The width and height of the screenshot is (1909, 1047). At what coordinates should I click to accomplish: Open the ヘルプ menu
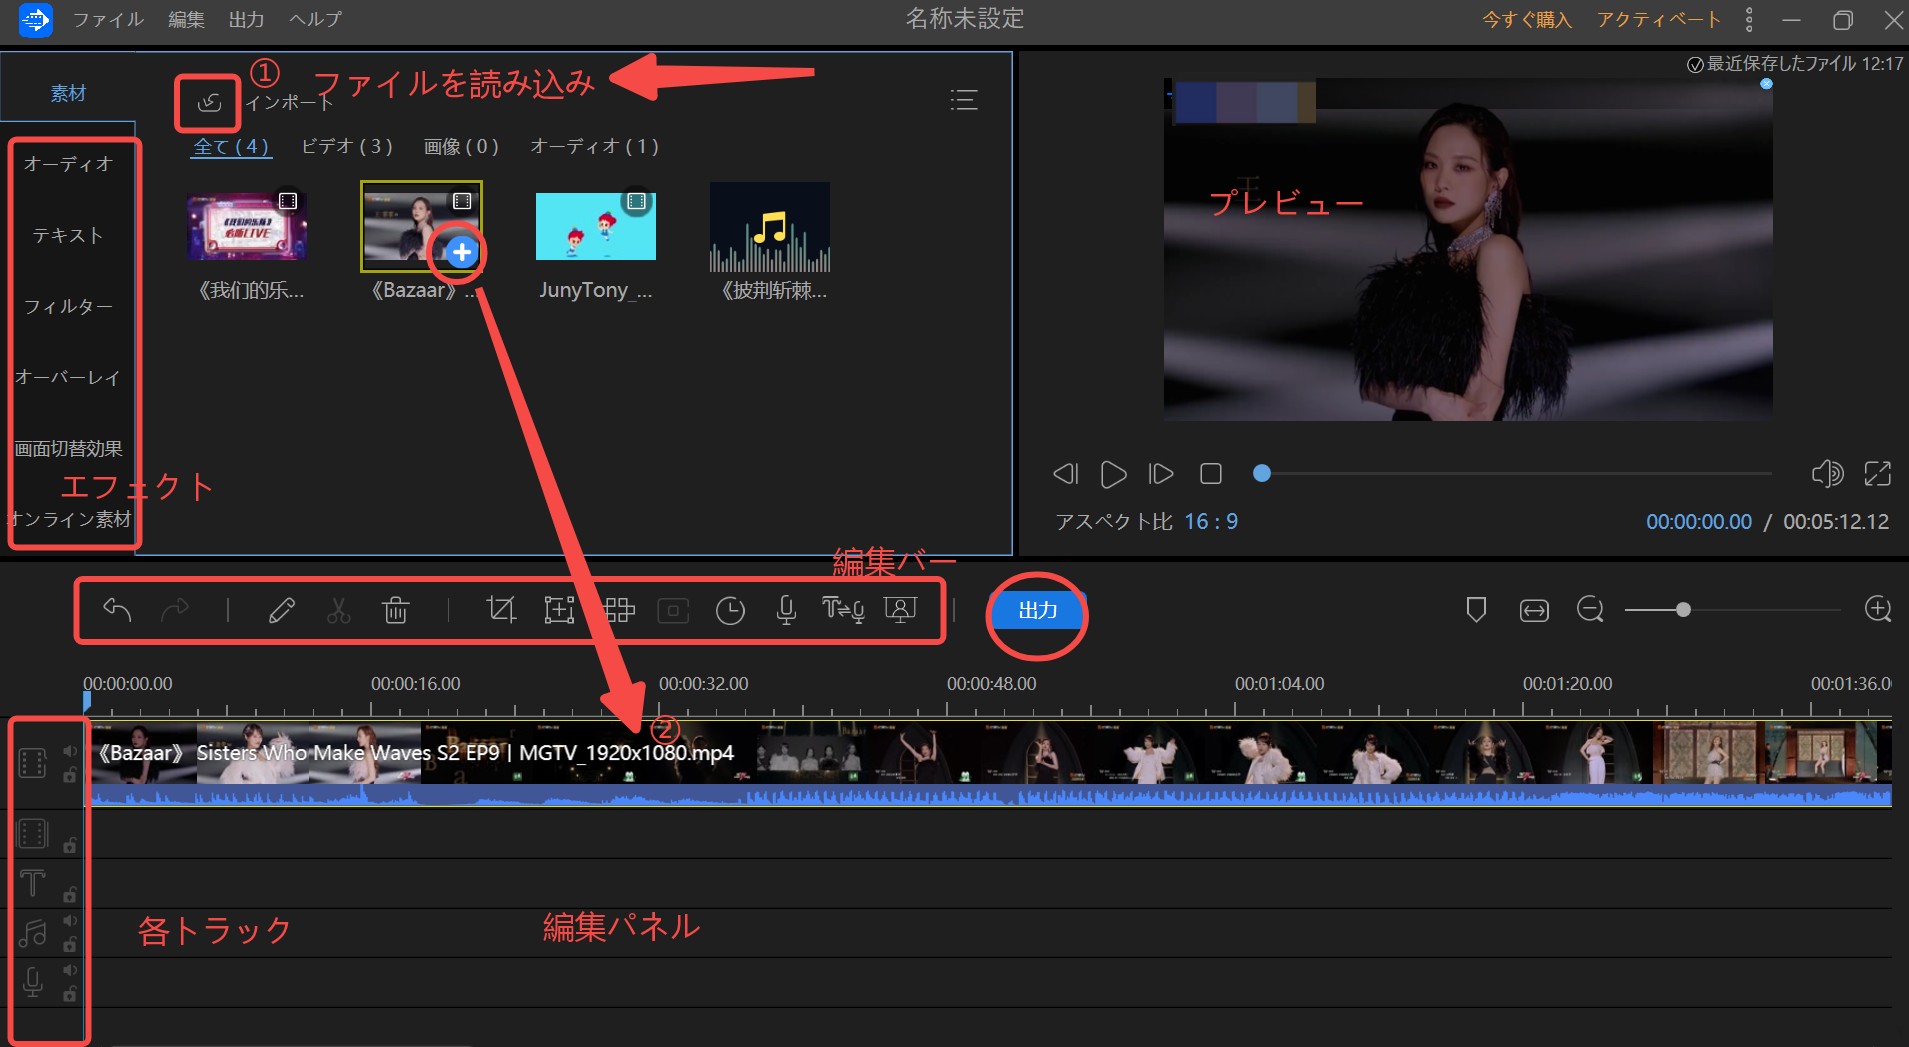[315, 20]
